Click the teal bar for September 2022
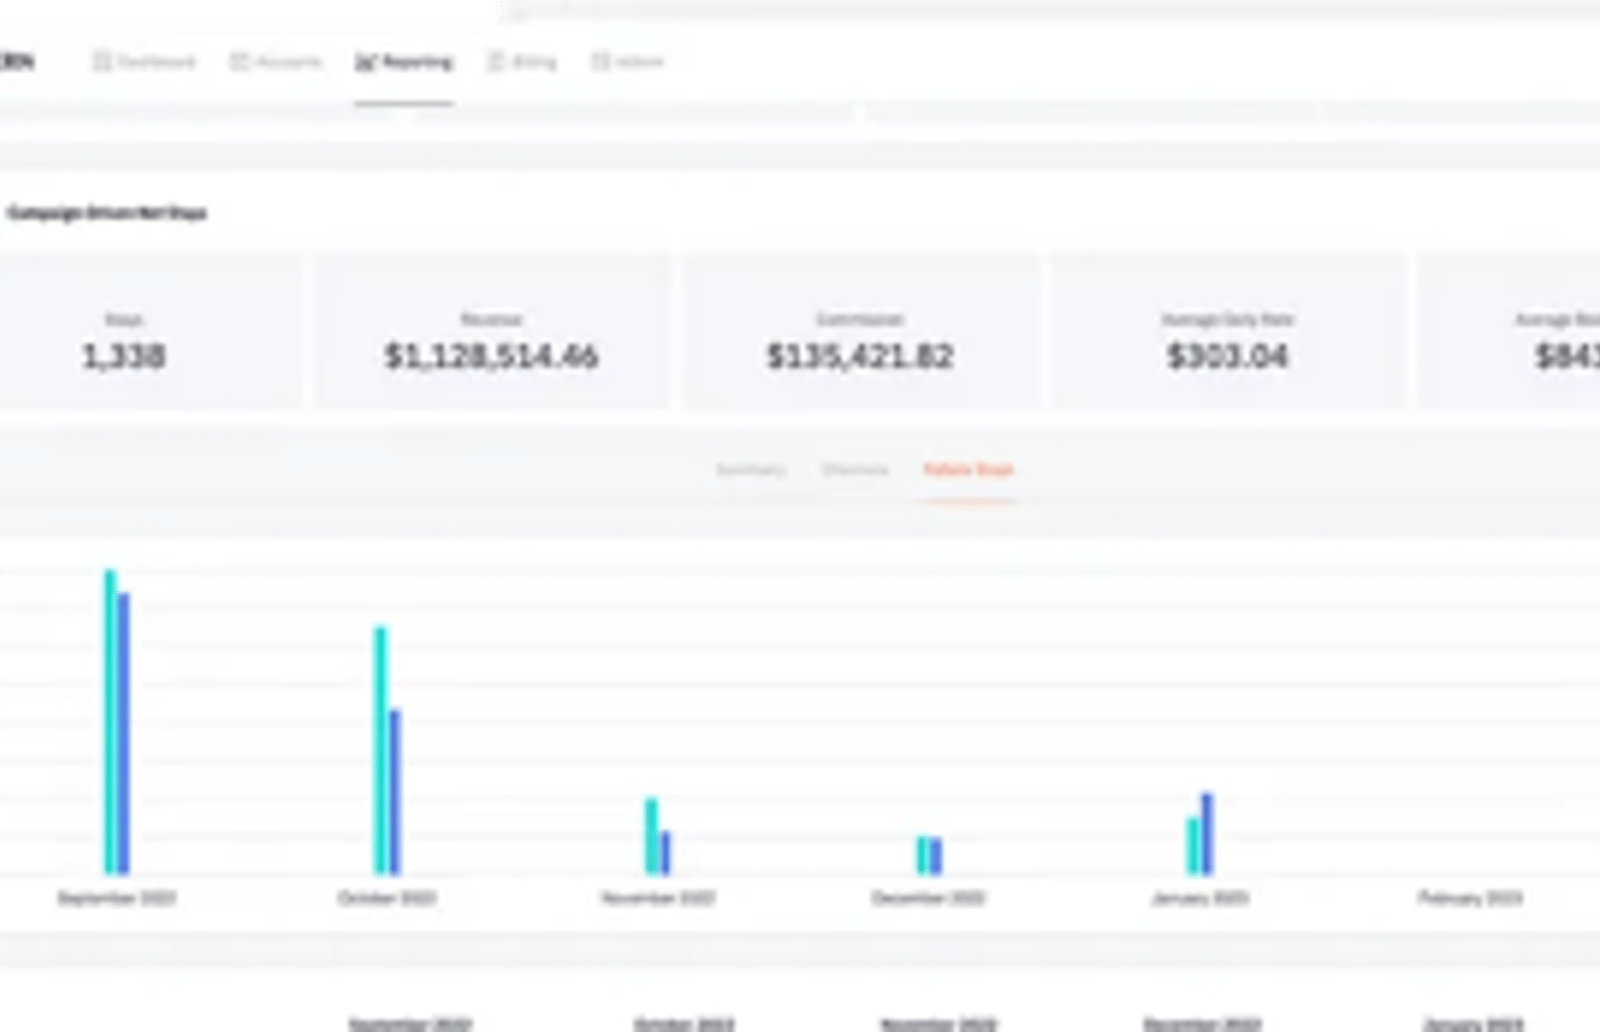Screen dimensions: 1600x1032 110,722
